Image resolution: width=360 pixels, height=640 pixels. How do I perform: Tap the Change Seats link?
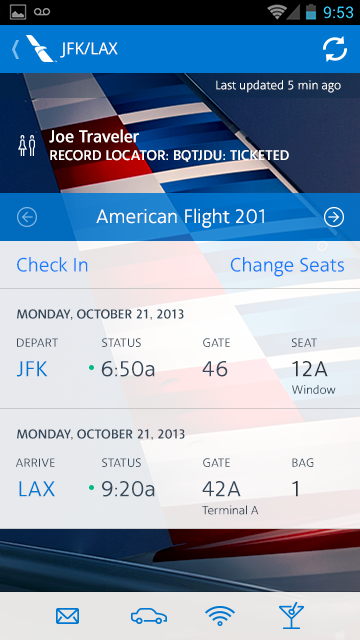[287, 265]
